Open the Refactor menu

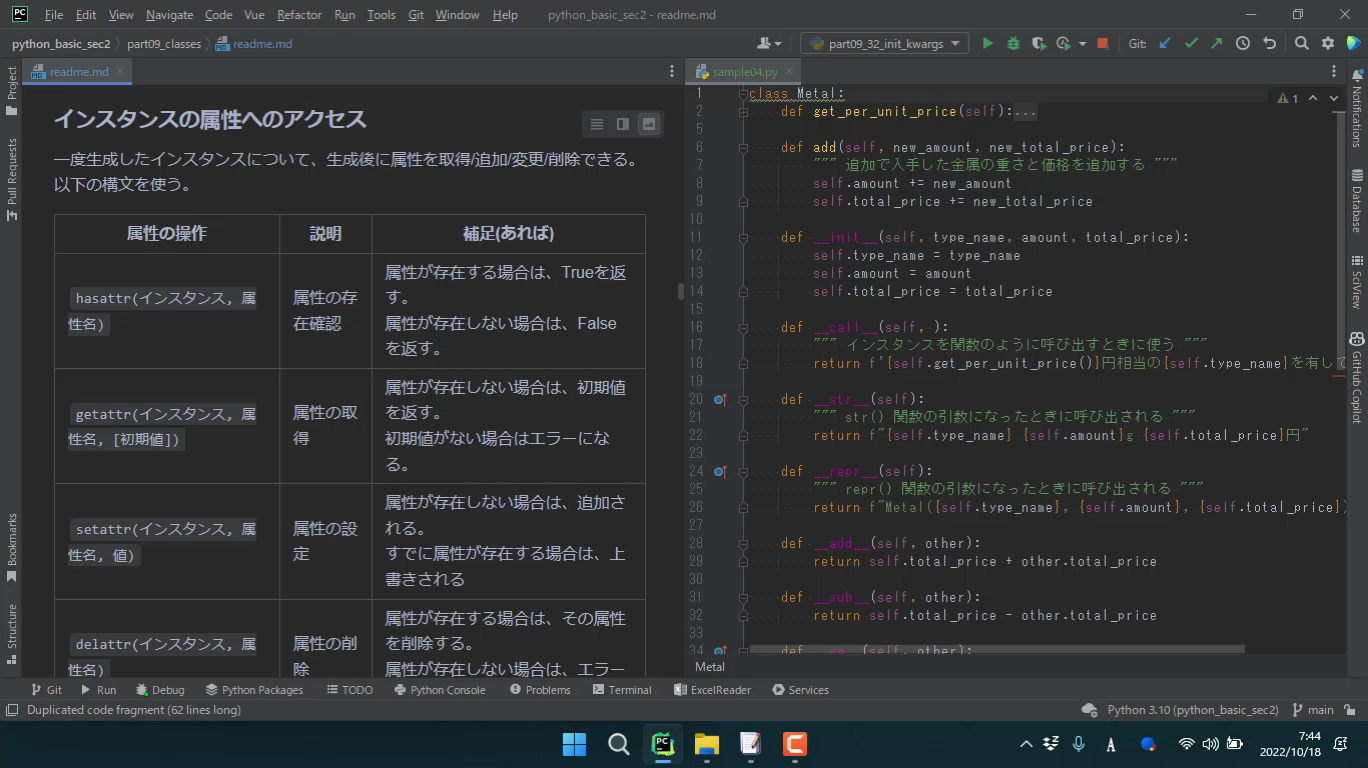pyautogui.click(x=299, y=15)
